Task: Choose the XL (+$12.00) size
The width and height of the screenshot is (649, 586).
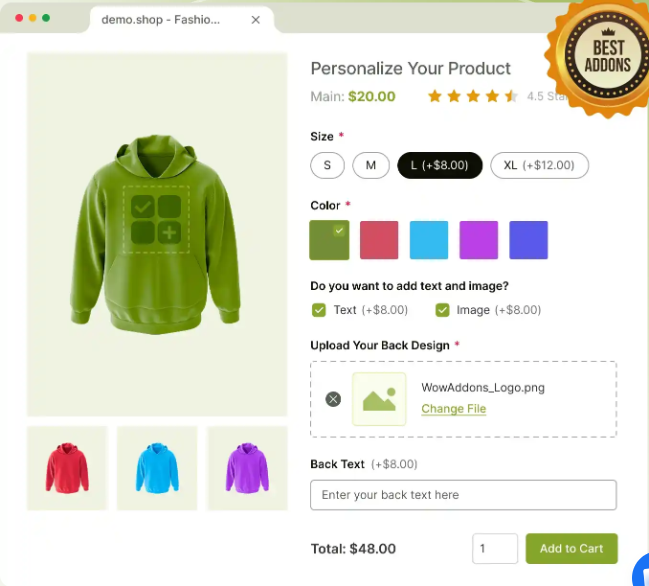Action: pos(539,165)
